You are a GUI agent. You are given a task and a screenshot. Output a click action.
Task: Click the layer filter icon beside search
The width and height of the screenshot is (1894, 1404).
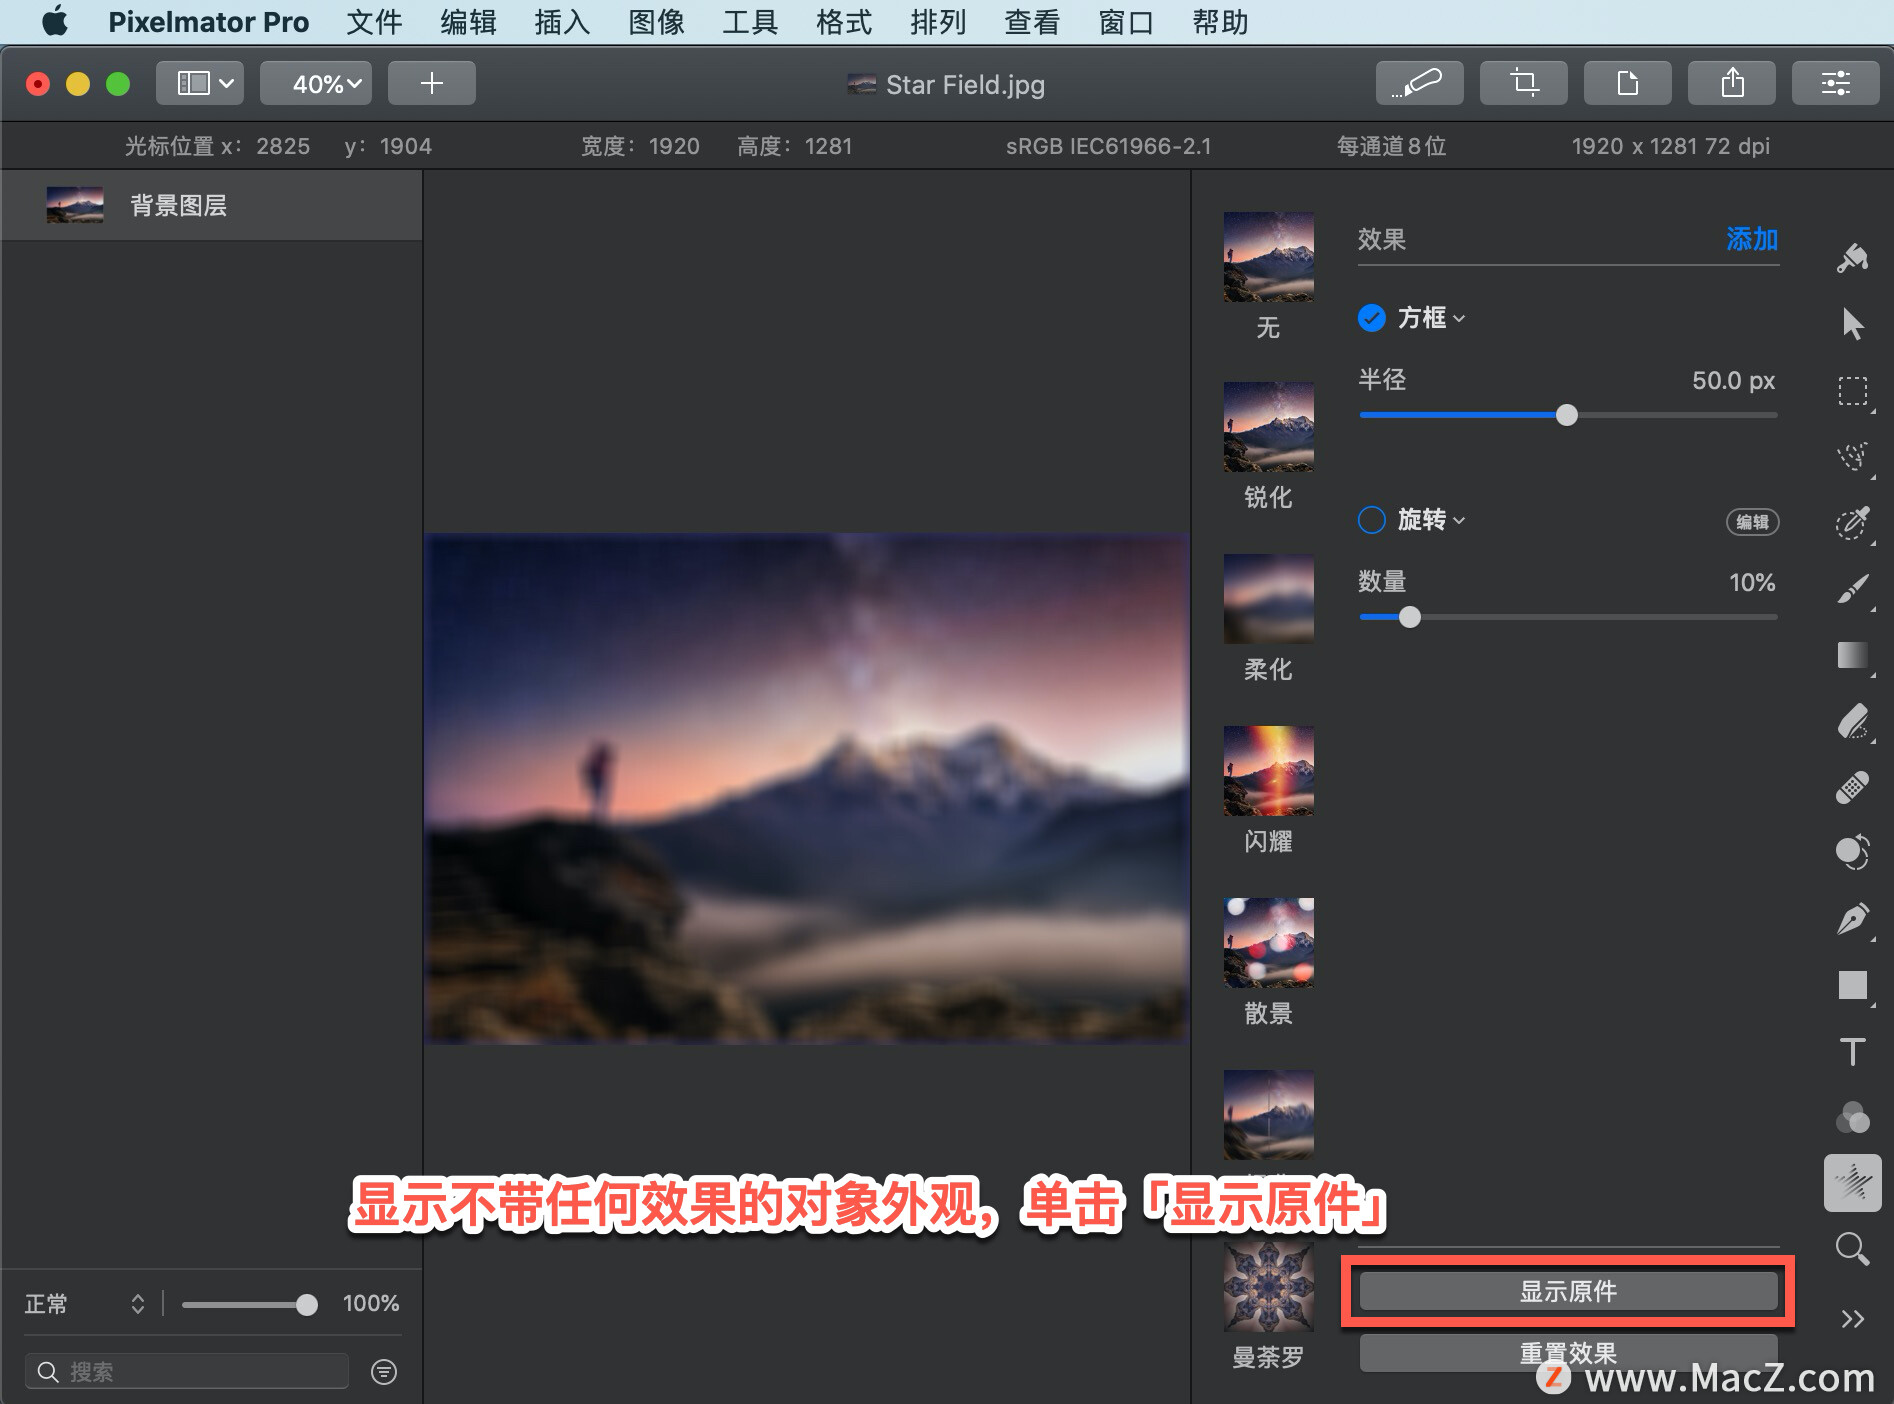[x=384, y=1372]
